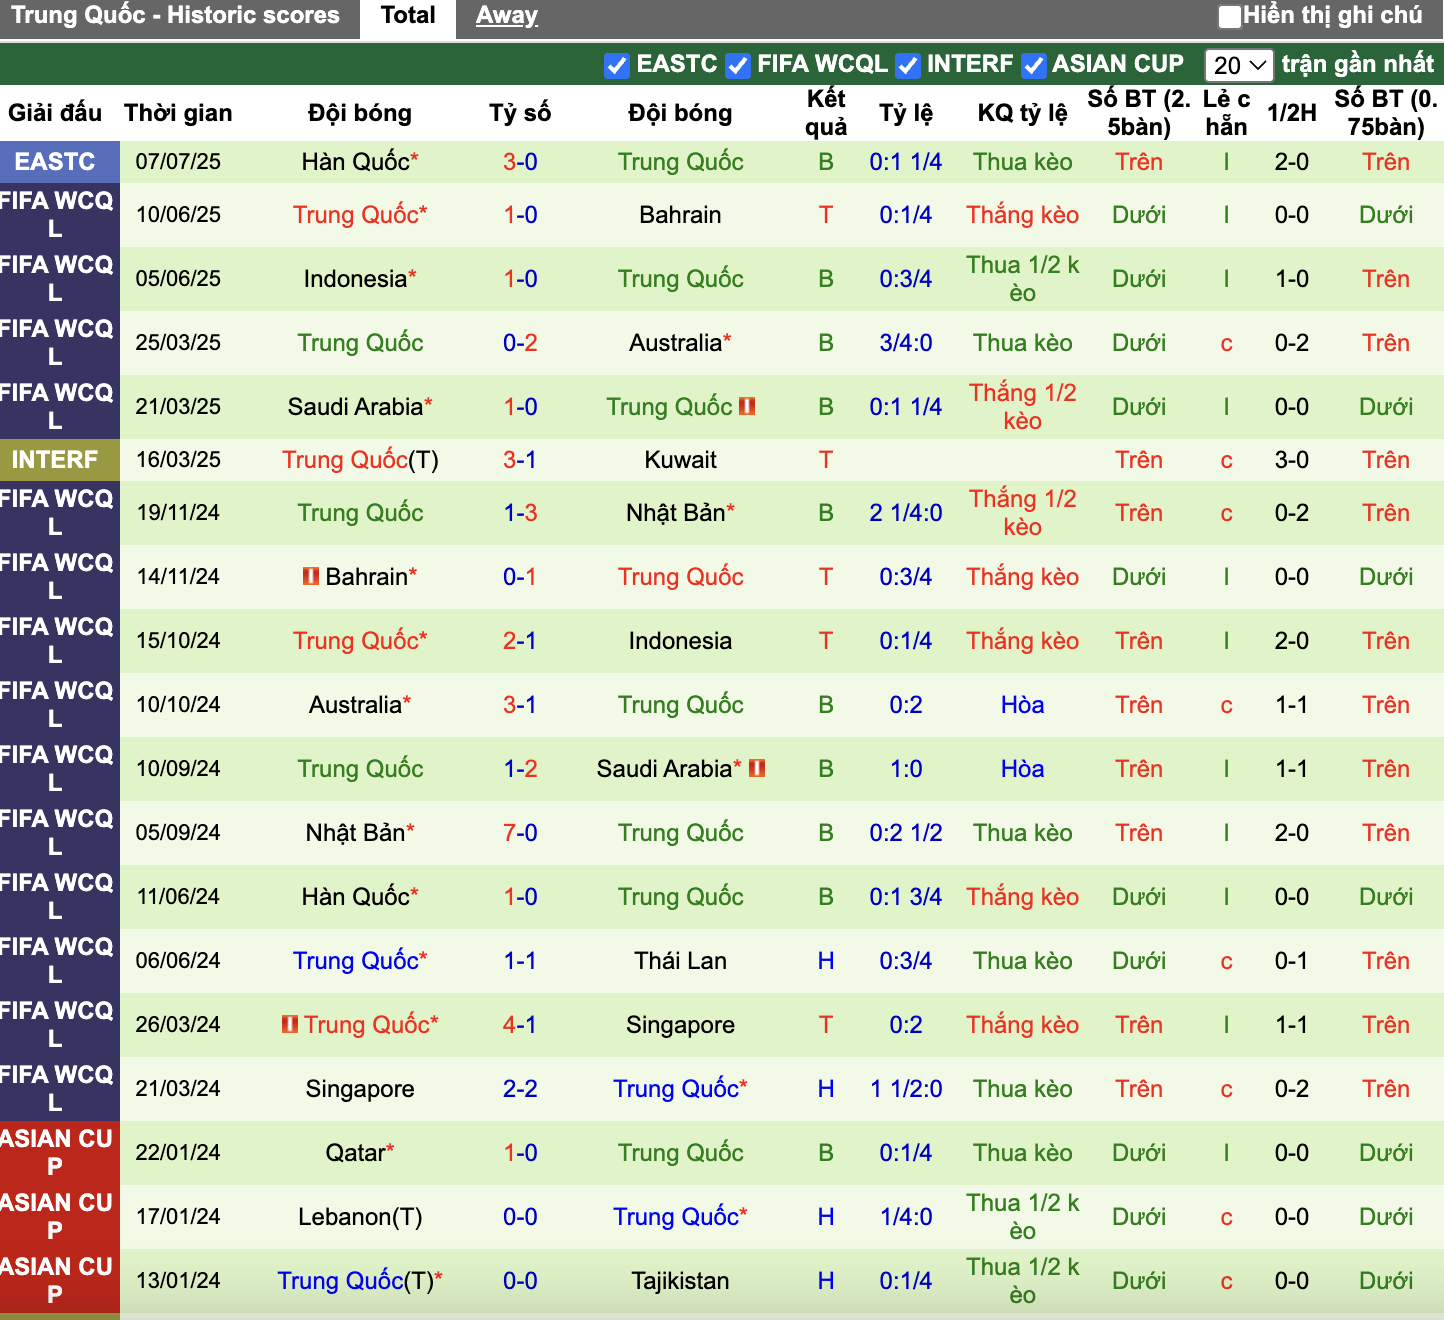
Task: Open the Bahrain team on 10/06/25 row
Action: [680, 215]
